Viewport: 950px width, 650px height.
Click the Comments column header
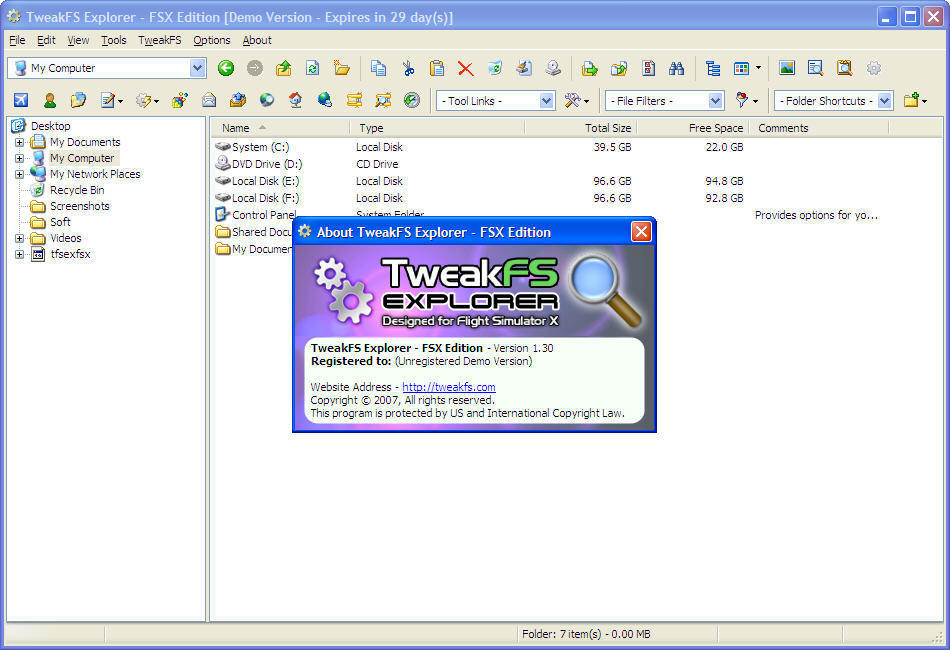(819, 128)
